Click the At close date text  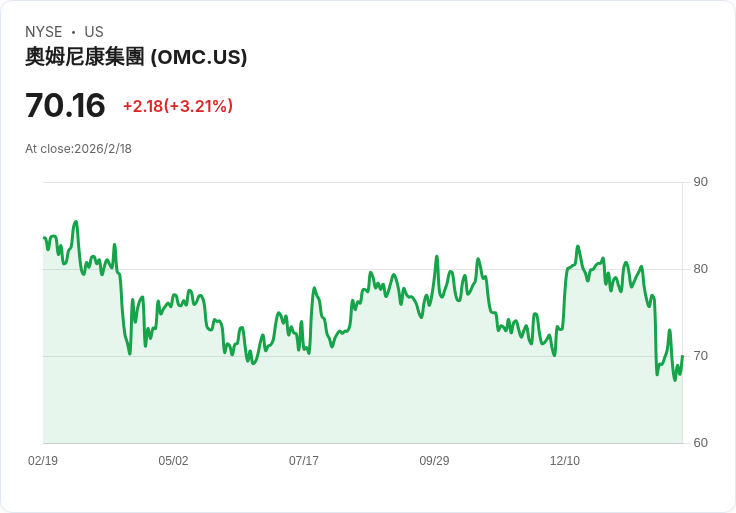pyautogui.click(x=78, y=149)
